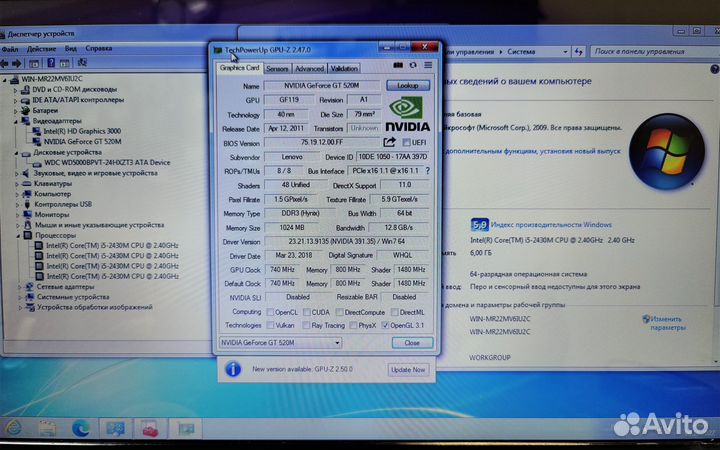Click the Bus Interface question mark

[428, 171]
